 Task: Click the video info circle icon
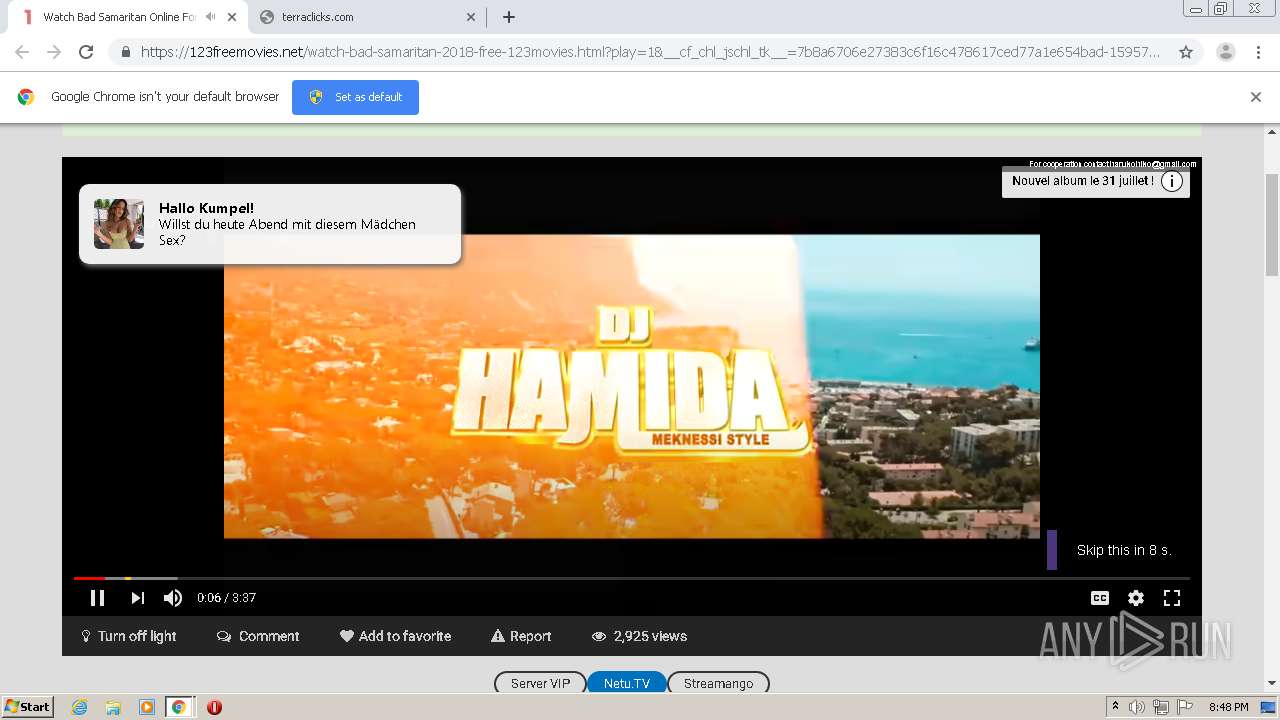click(1172, 181)
